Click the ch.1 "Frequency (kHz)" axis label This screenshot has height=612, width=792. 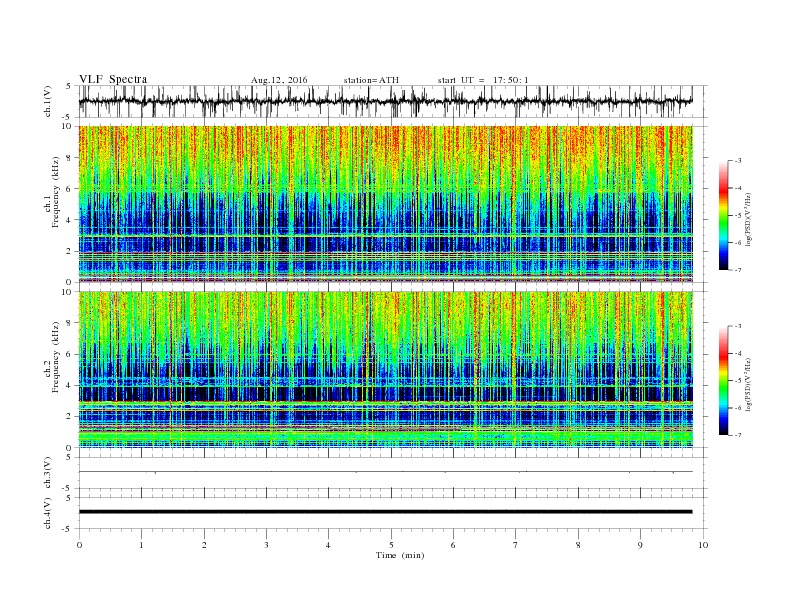(56, 192)
